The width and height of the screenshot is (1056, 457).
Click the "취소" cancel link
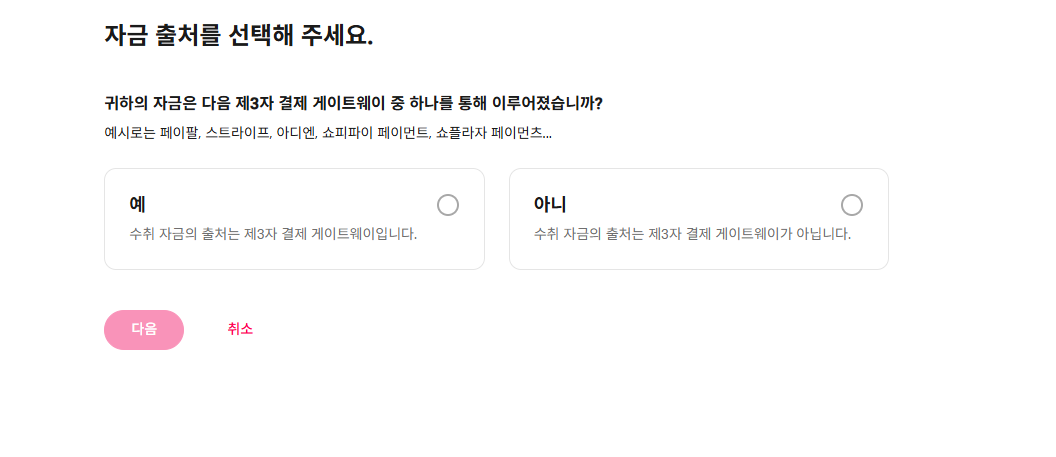240,329
